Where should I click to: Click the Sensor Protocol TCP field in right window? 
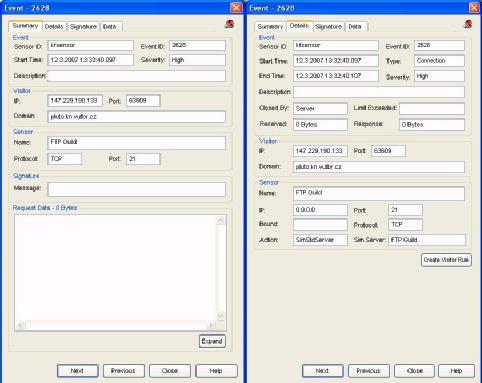(406, 225)
